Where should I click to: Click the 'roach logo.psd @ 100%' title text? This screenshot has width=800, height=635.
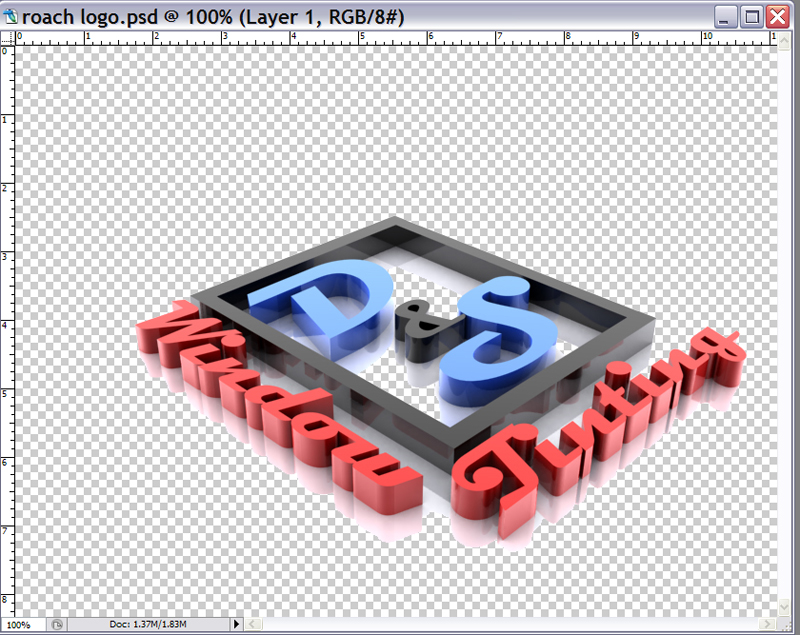(128, 17)
